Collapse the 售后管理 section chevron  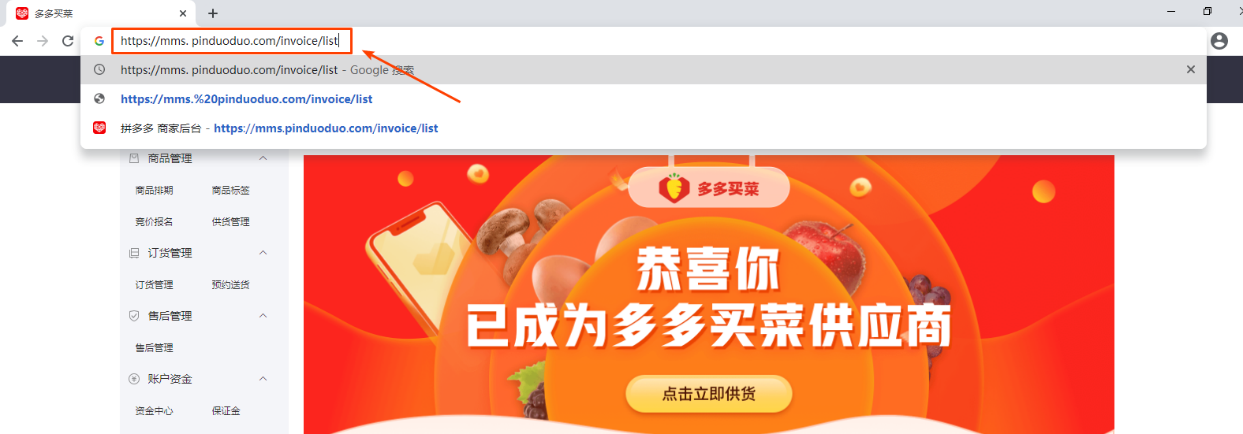pos(263,316)
